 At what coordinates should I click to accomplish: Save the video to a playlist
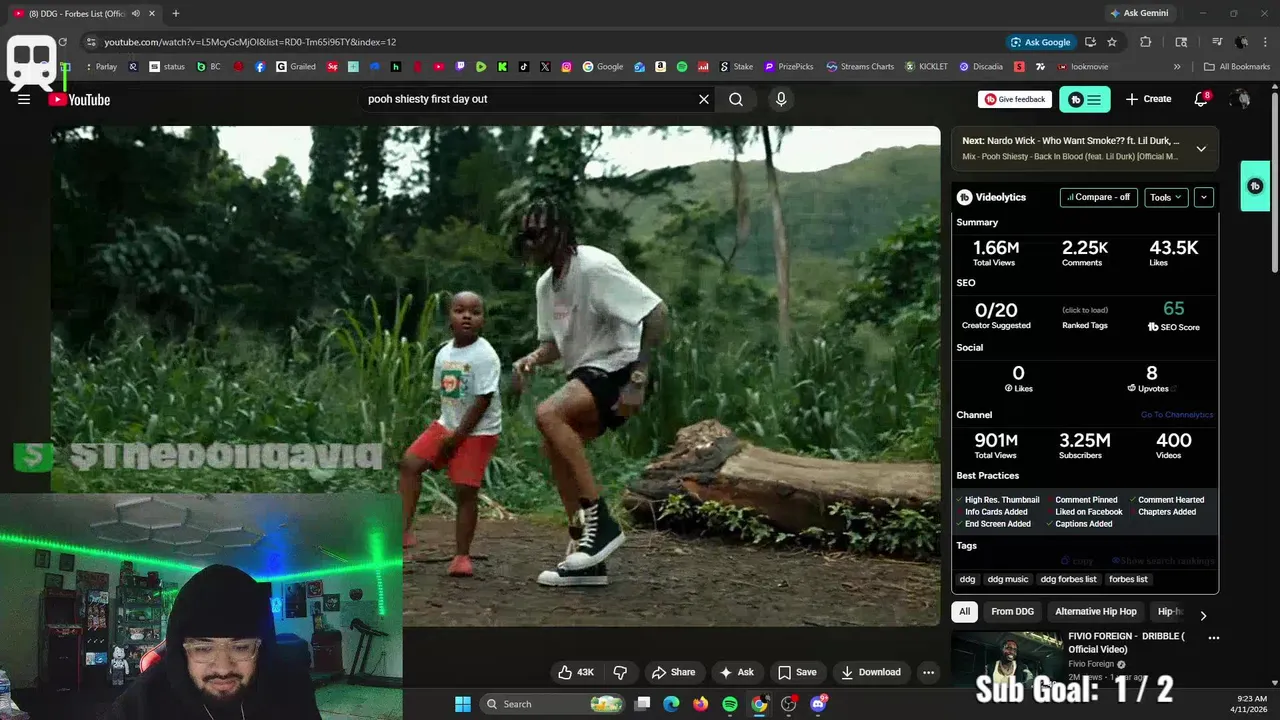797,672
